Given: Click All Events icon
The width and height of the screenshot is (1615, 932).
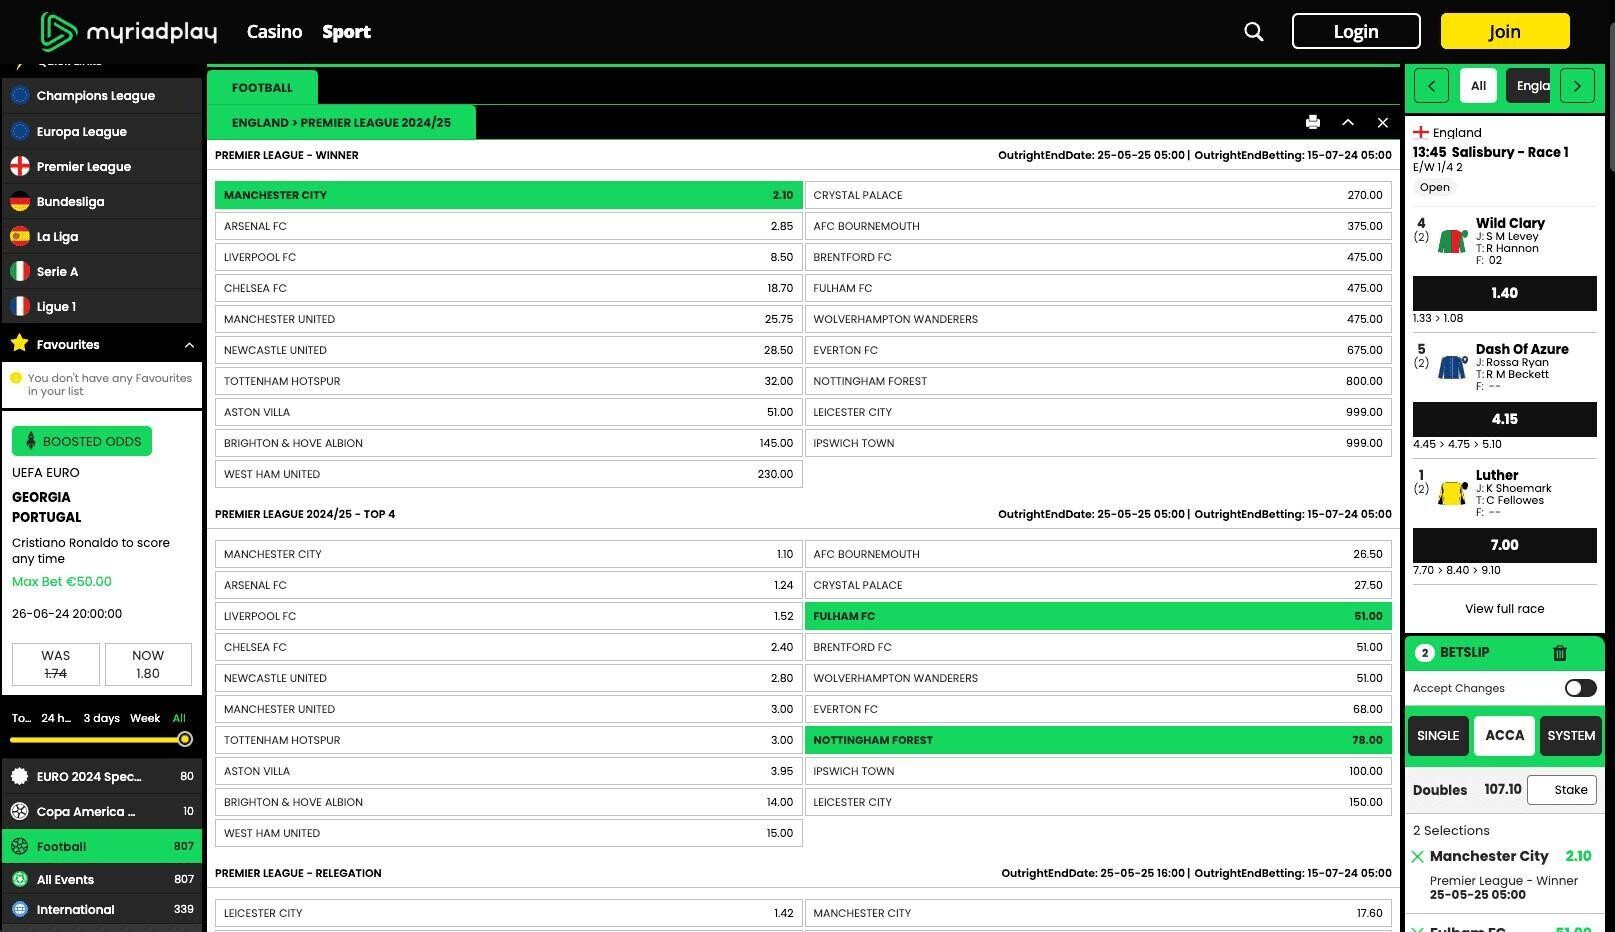Looking at the screenshot, I should [19, 879].
